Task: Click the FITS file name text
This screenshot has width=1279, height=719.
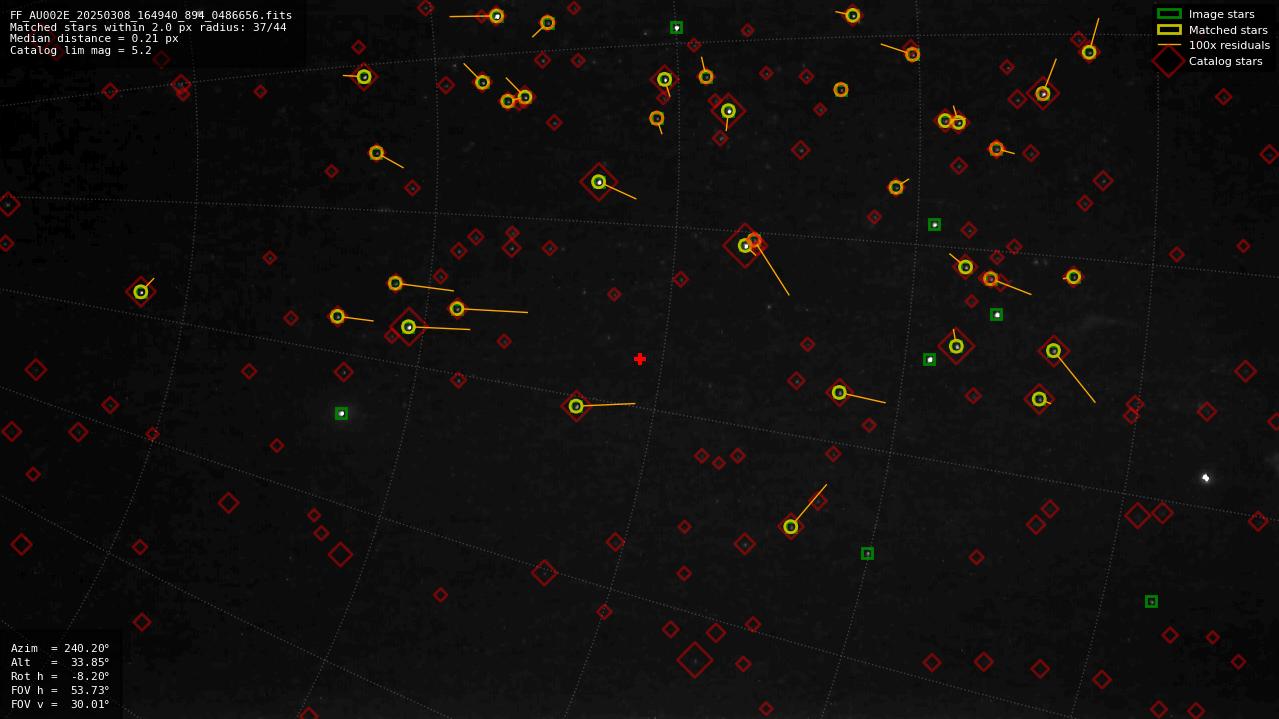Action: (x=151, y=15)
